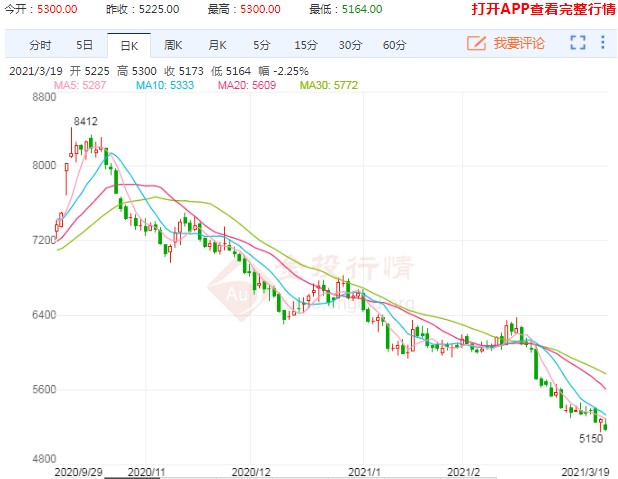This screenshot has width=618, height=479.
Task: Enter fullscreen chart mode
Action: click(x=578, y=44)
